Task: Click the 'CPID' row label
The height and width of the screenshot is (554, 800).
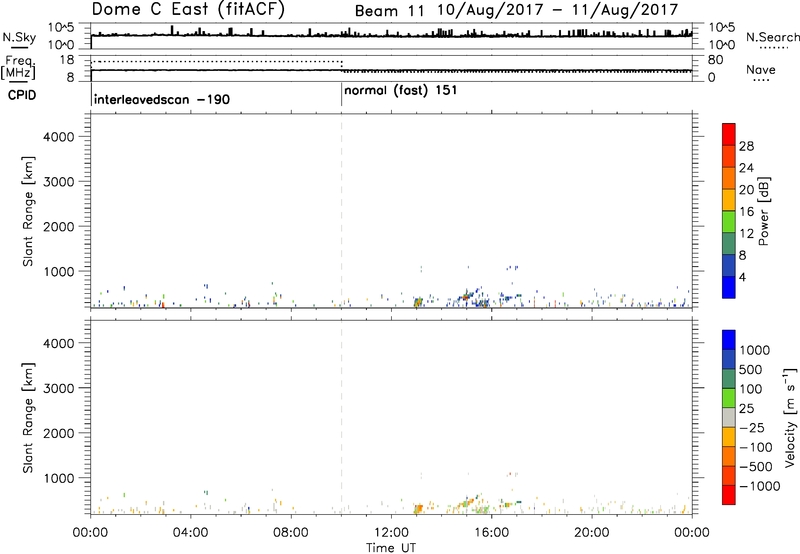Action: pyautogui.click(x=22, y=95)
